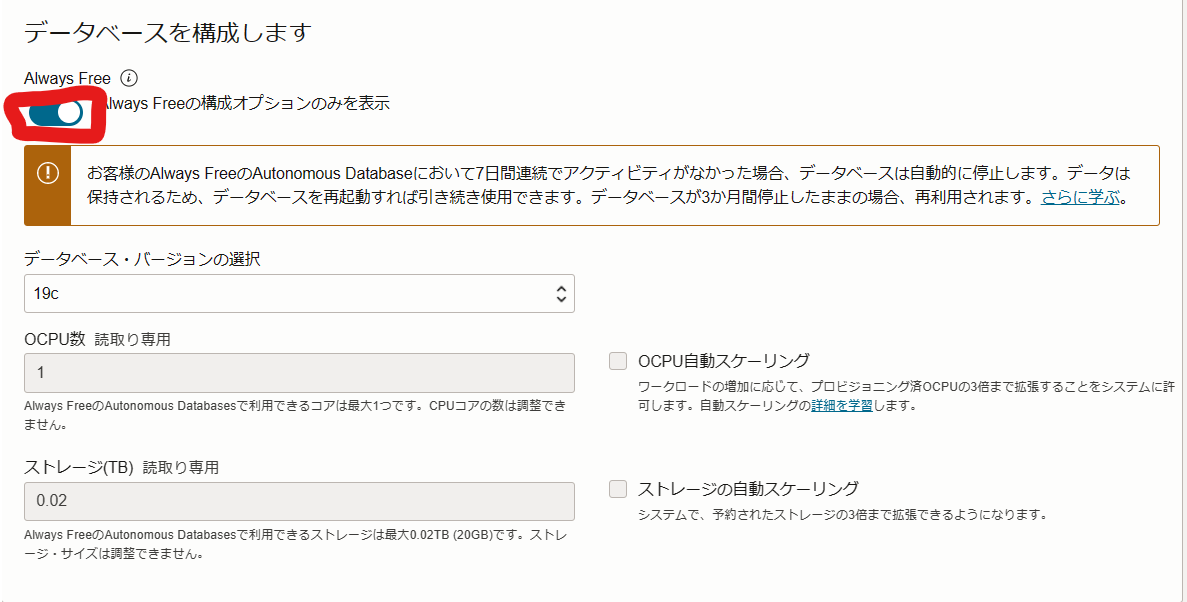Click the データベースを構成します heading
Screen dimensions: 1187x602
168,32
